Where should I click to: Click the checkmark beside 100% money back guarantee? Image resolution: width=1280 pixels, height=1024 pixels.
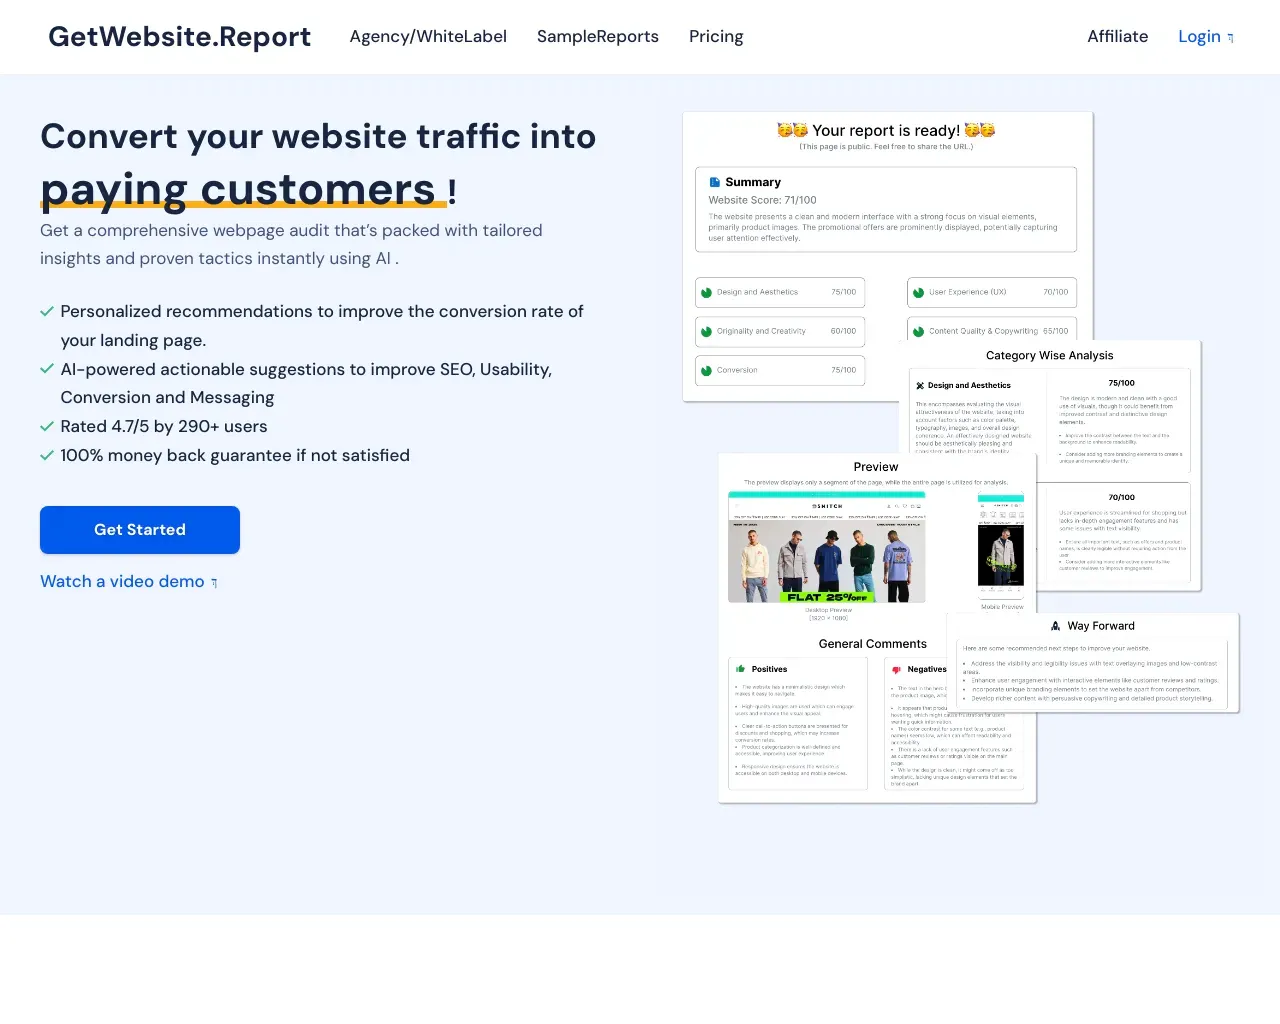(x=47, y=455)
